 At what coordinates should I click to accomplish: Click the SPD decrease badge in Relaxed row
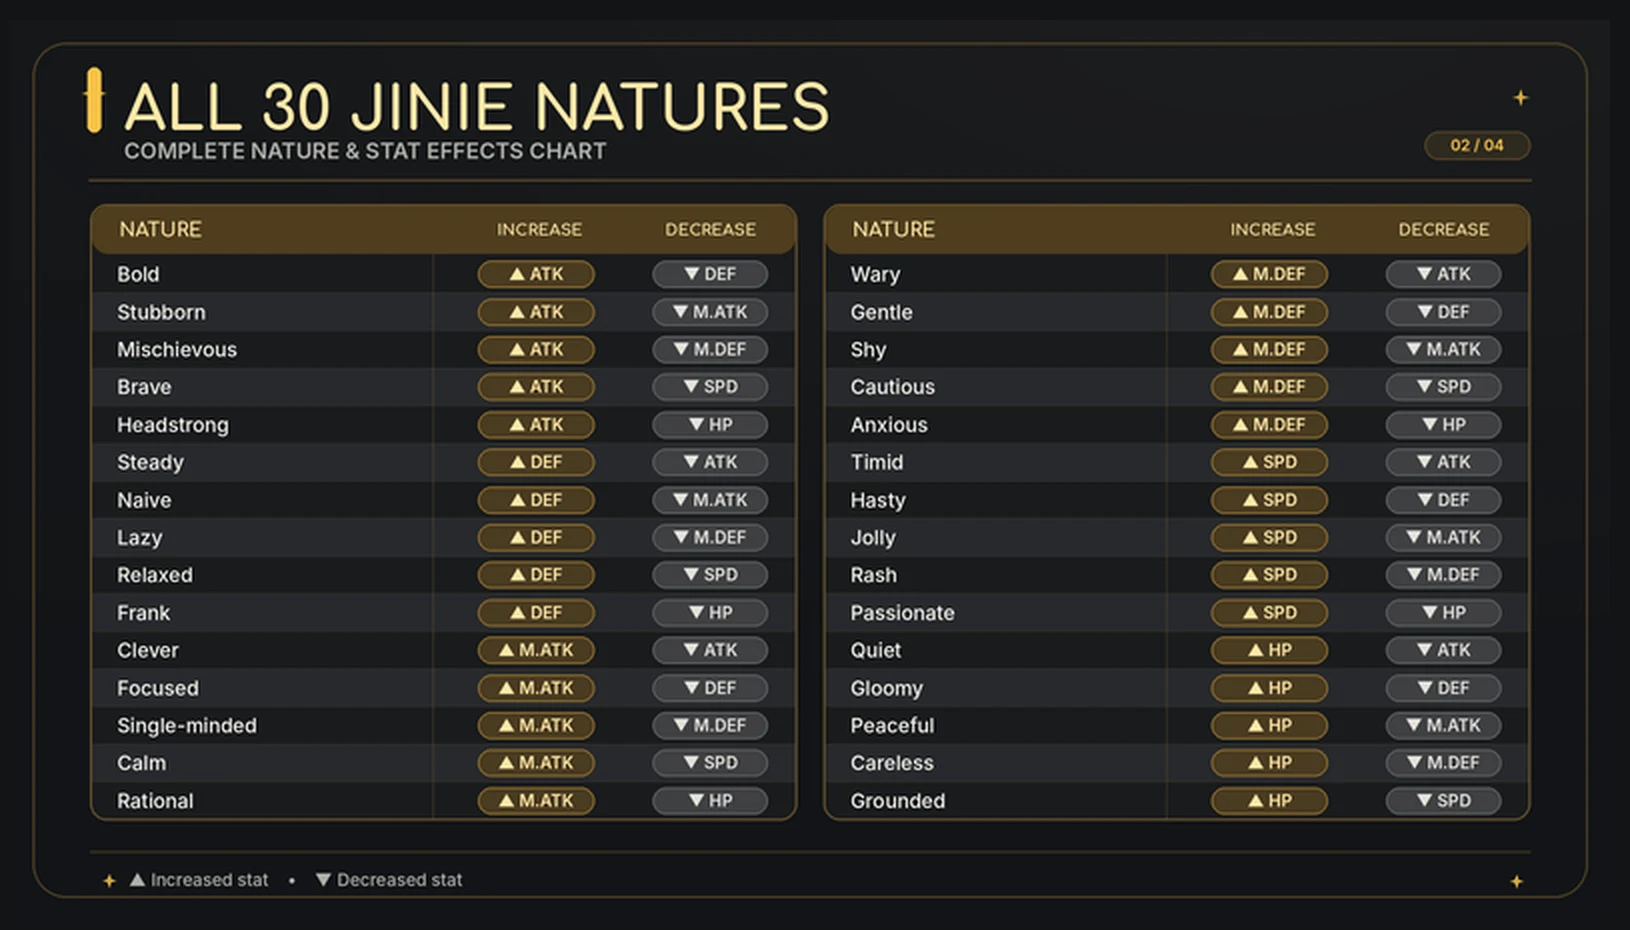tap(710, 575)
